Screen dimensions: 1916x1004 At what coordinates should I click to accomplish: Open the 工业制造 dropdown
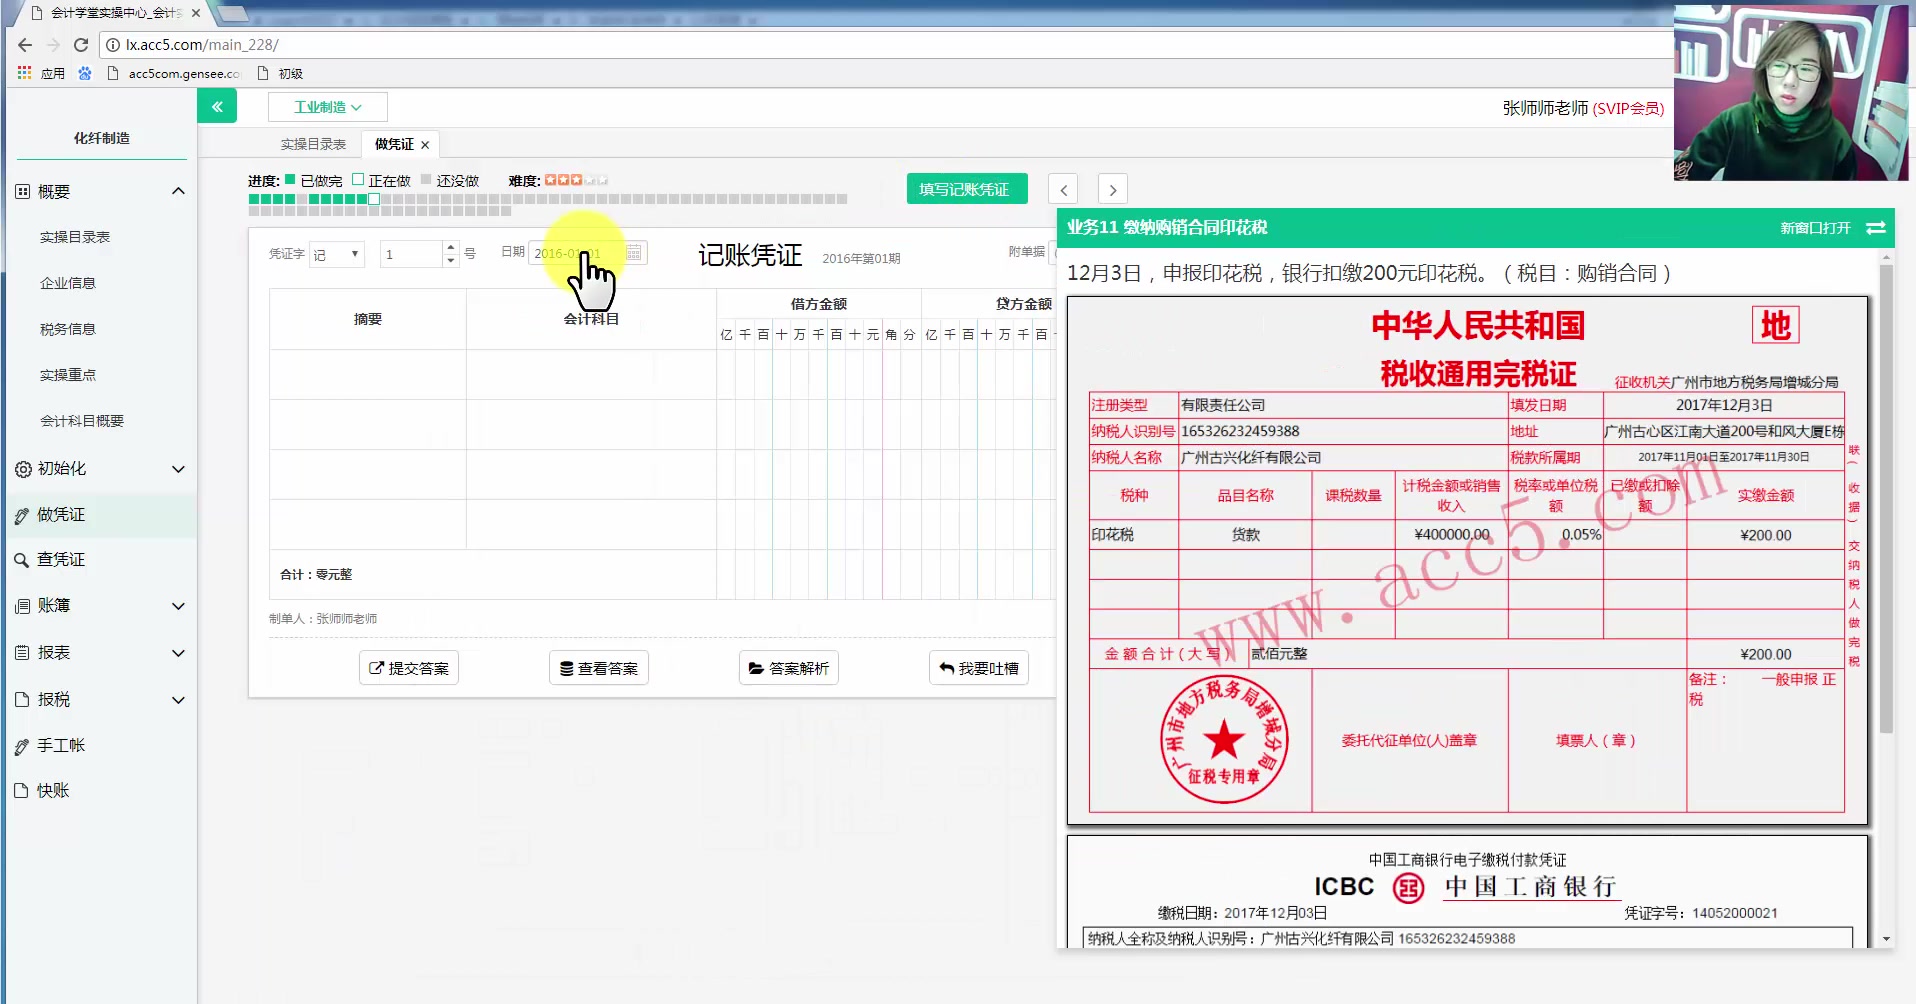(327, 106)
